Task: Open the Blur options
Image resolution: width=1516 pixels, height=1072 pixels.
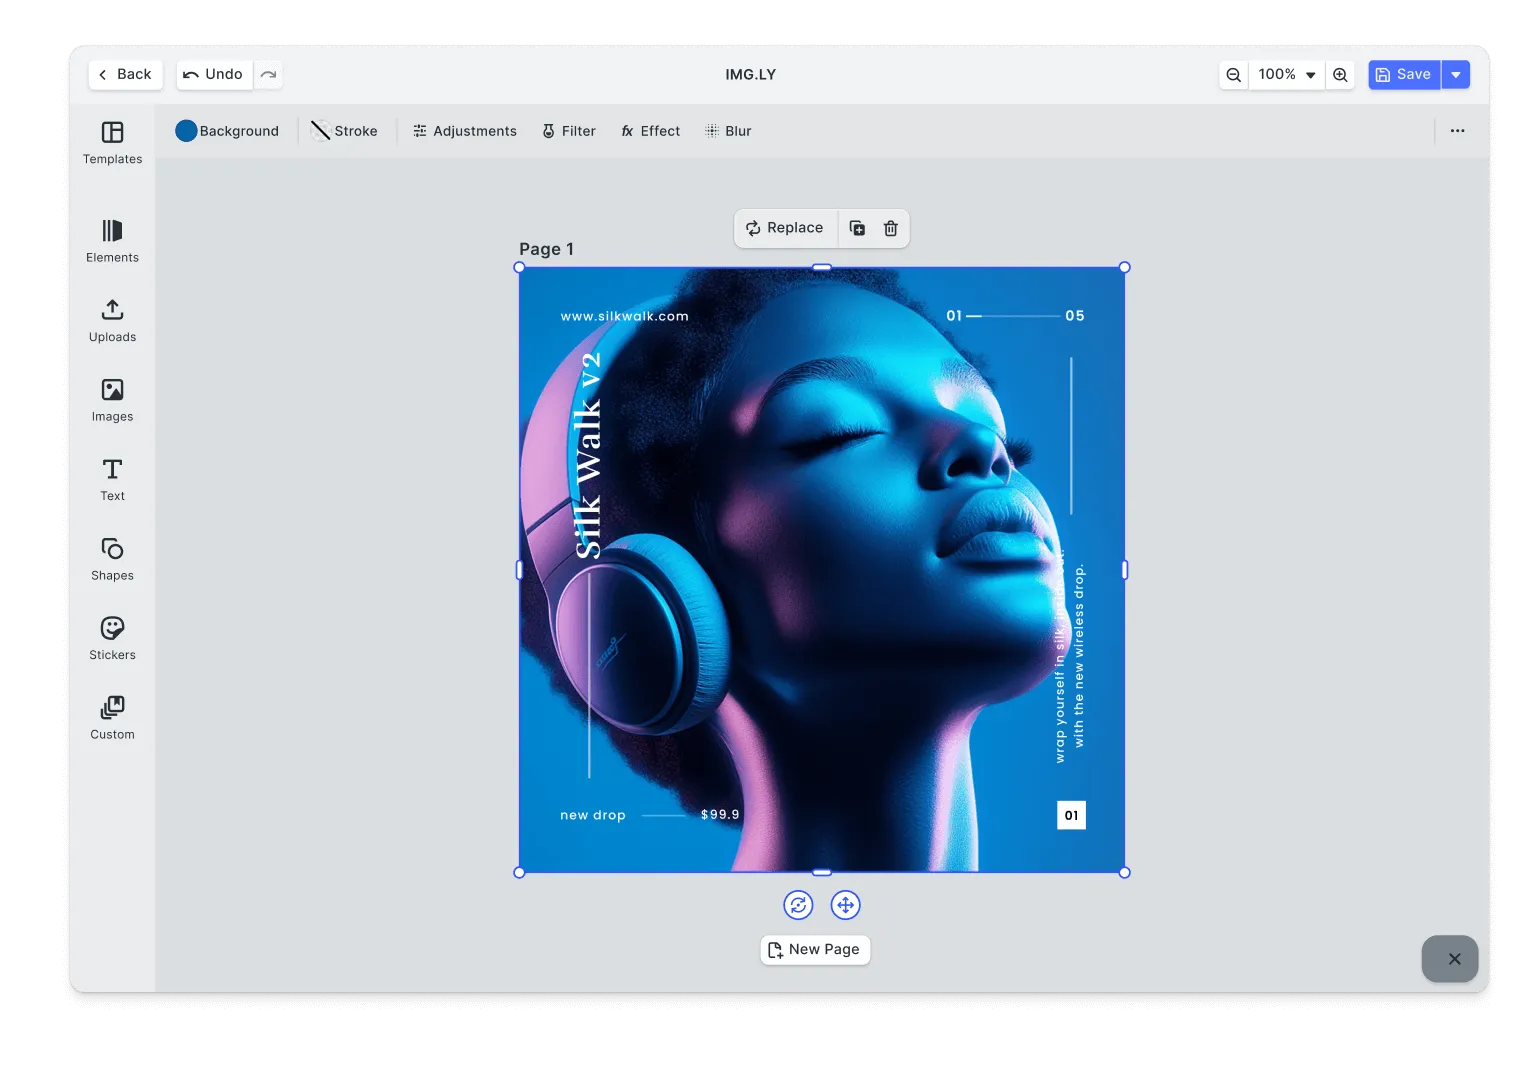Action: pyautogui.click(x=728, y=131)
